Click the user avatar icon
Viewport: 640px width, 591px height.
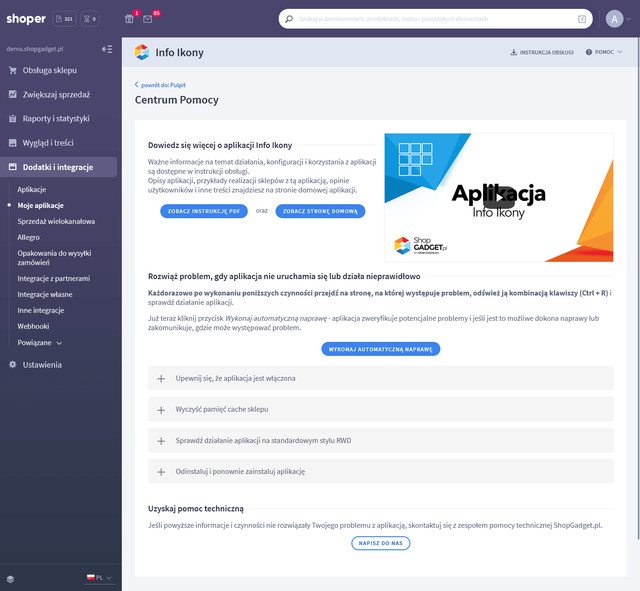point(614,18)
